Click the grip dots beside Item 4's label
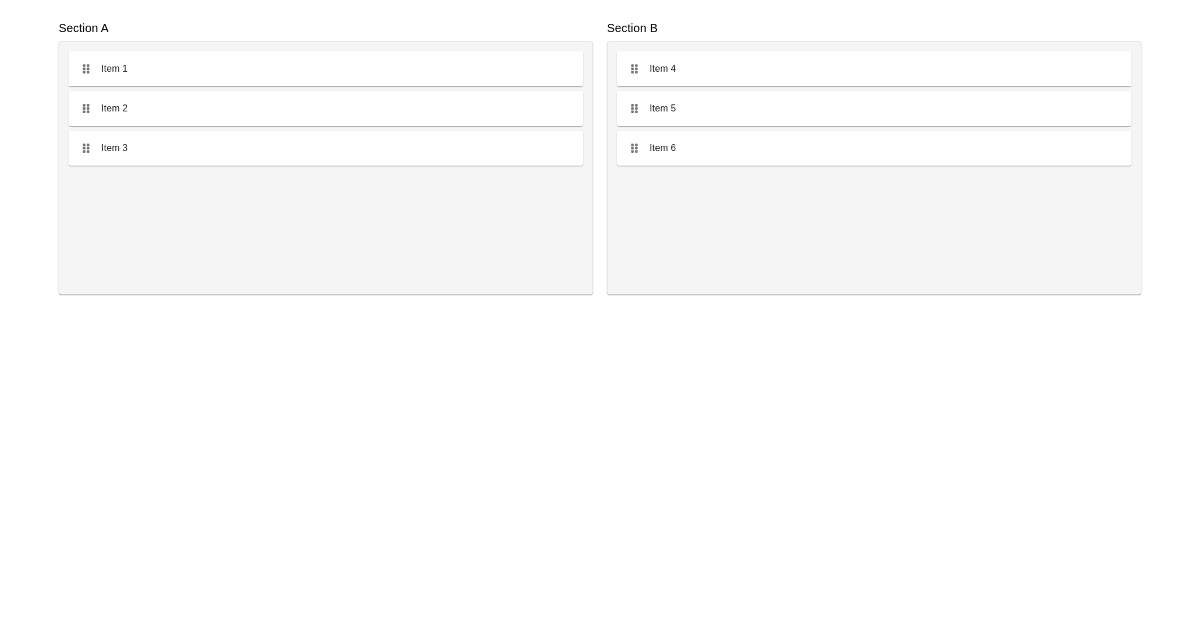Screen dimensions: 1200x630 tap(634, 68)
